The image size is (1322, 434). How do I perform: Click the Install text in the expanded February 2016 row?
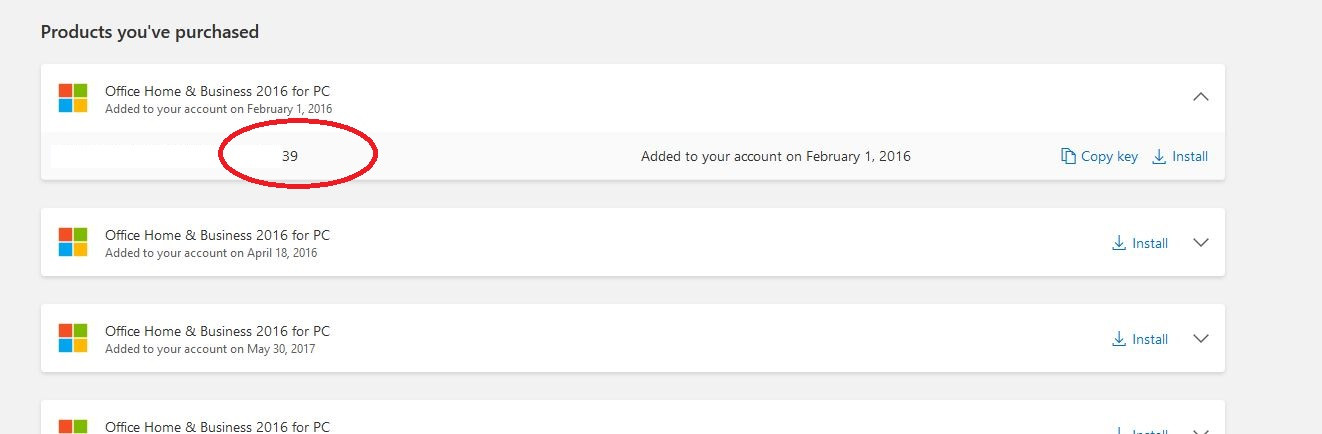tap(1190, 156)
